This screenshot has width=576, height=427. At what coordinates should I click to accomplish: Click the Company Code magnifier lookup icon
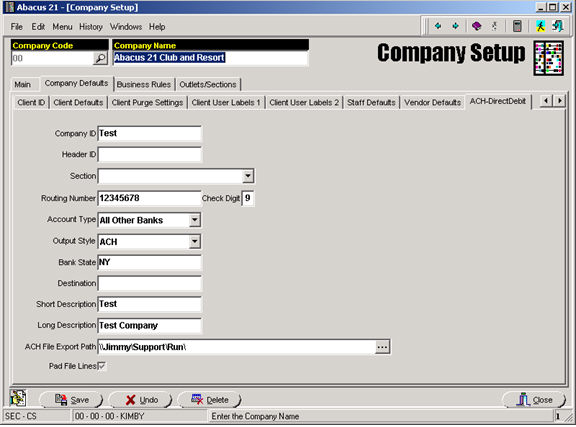(x=100, y=58)
